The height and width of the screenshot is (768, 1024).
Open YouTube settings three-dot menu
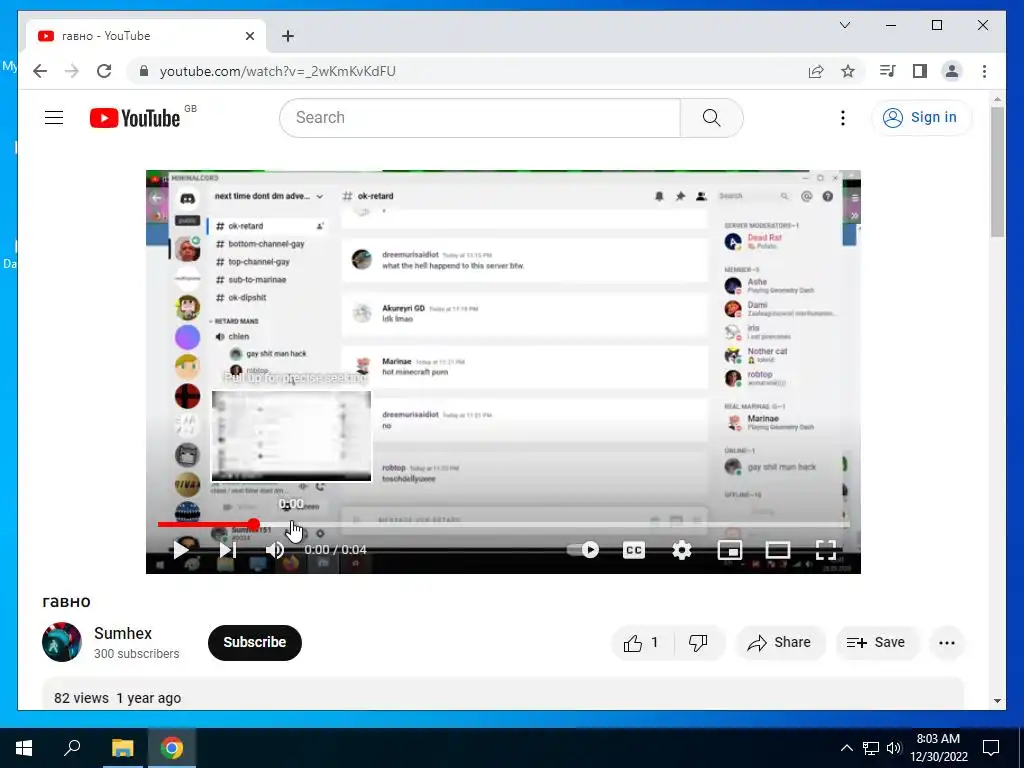pos(842,118)
